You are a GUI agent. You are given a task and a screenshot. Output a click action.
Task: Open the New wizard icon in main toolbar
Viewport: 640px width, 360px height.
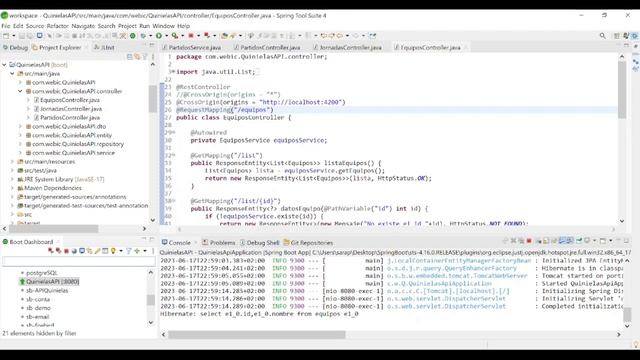point(6,36)
